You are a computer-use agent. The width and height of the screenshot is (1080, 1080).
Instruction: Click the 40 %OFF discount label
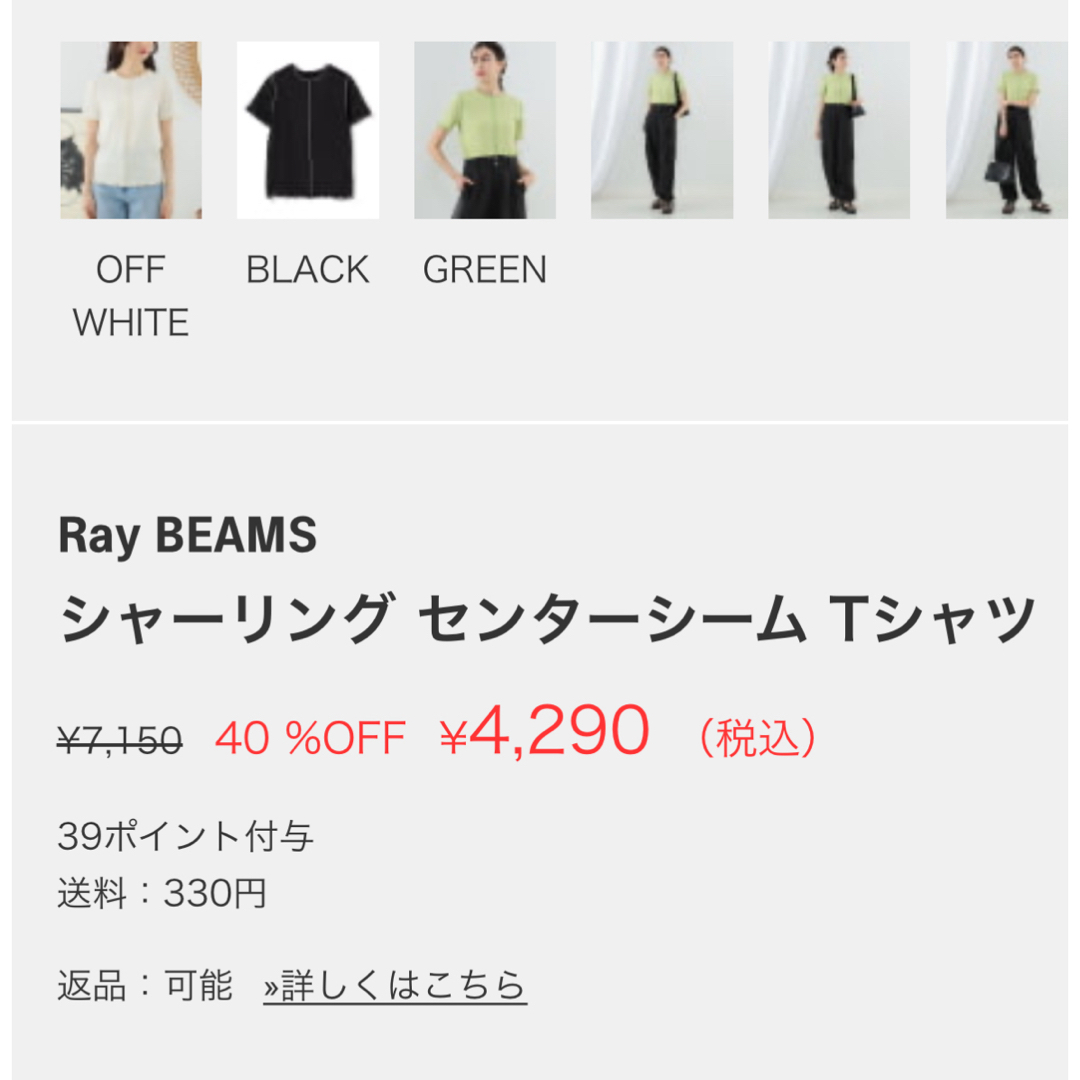coord(311,738)
